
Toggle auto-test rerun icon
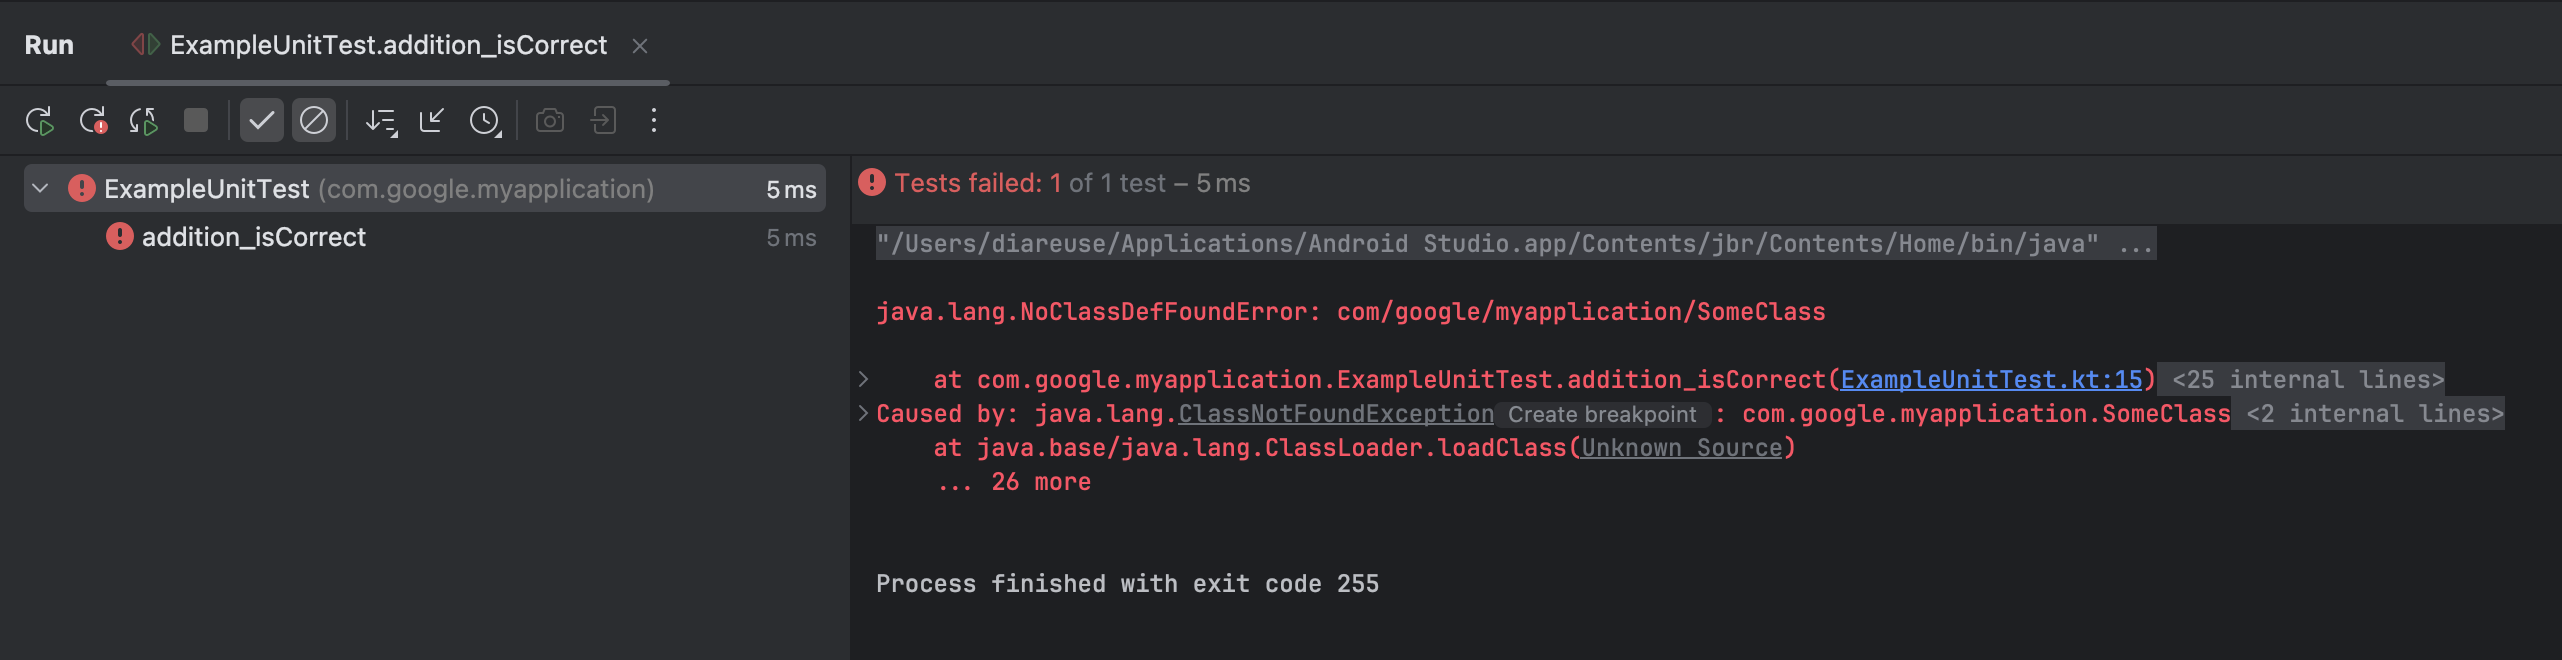(144, 121)
